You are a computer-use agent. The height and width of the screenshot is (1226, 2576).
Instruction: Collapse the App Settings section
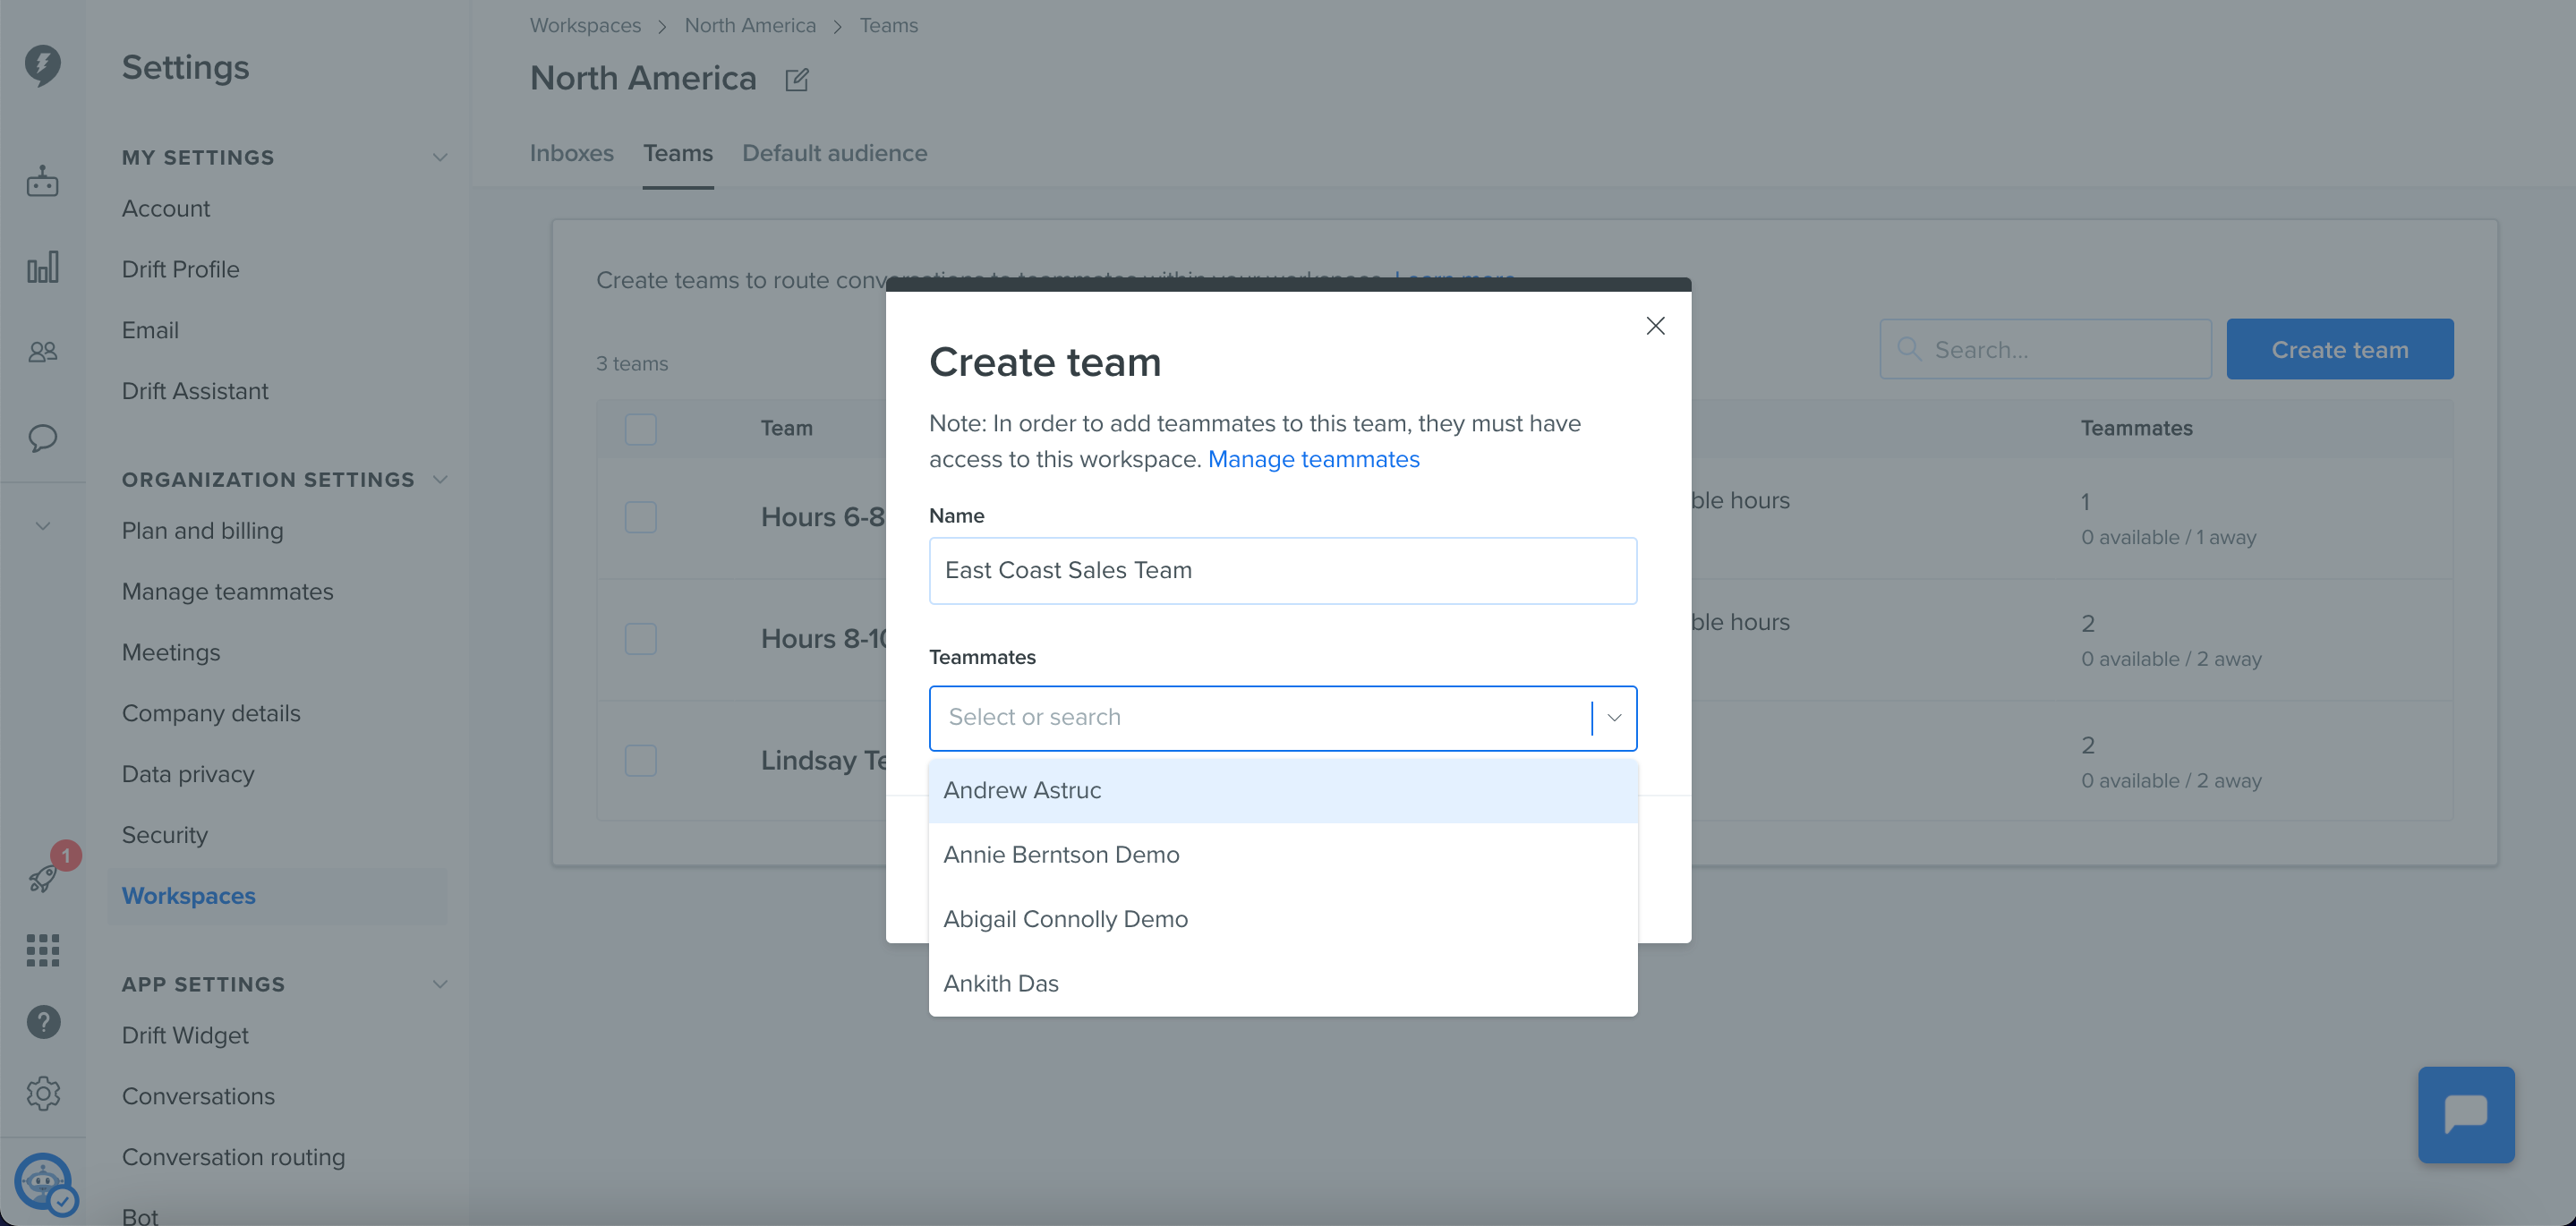tap(439, 984)
